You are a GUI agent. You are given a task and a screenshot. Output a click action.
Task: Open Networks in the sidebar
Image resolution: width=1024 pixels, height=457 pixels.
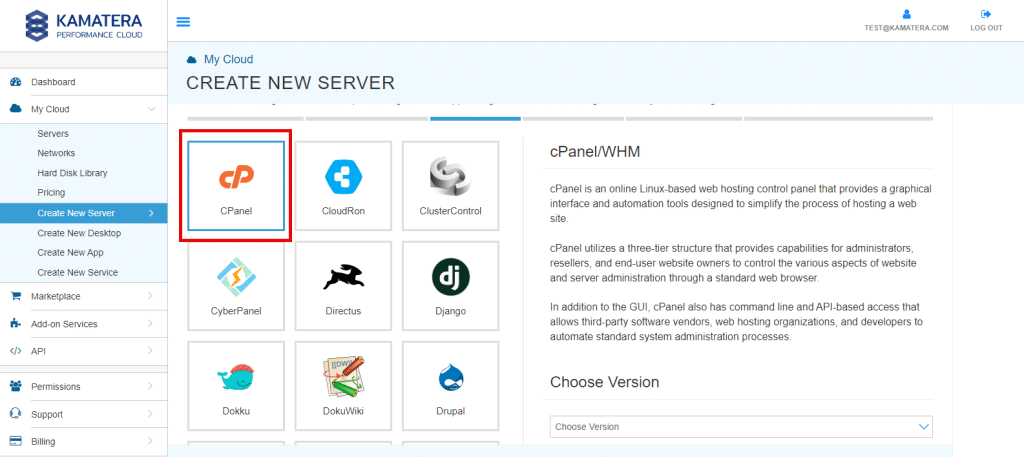click(56, 153)
